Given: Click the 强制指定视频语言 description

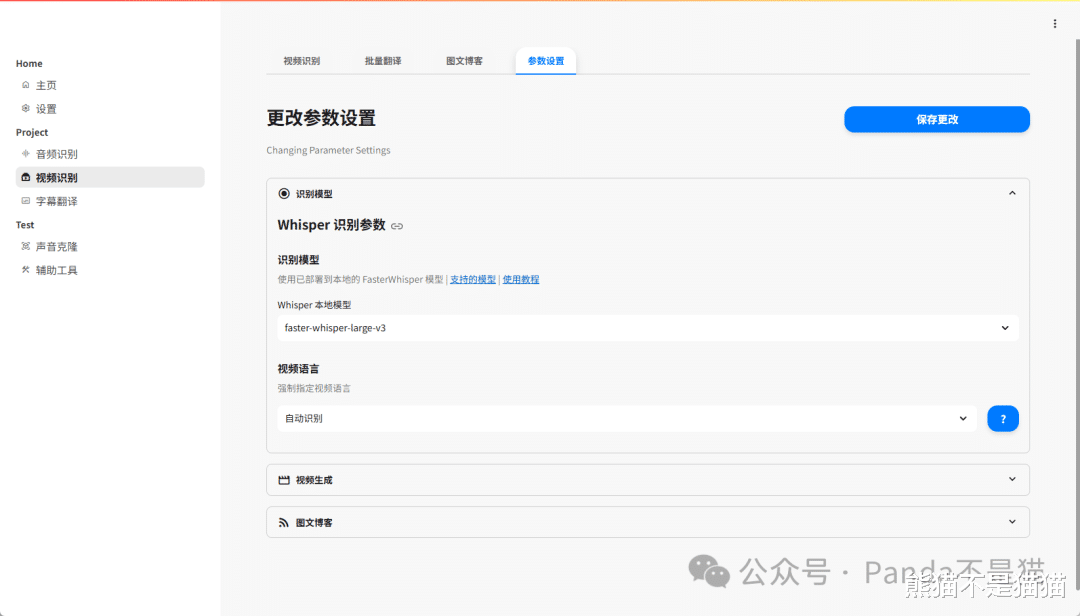Looking at the screenshot, I should point(314,388).
